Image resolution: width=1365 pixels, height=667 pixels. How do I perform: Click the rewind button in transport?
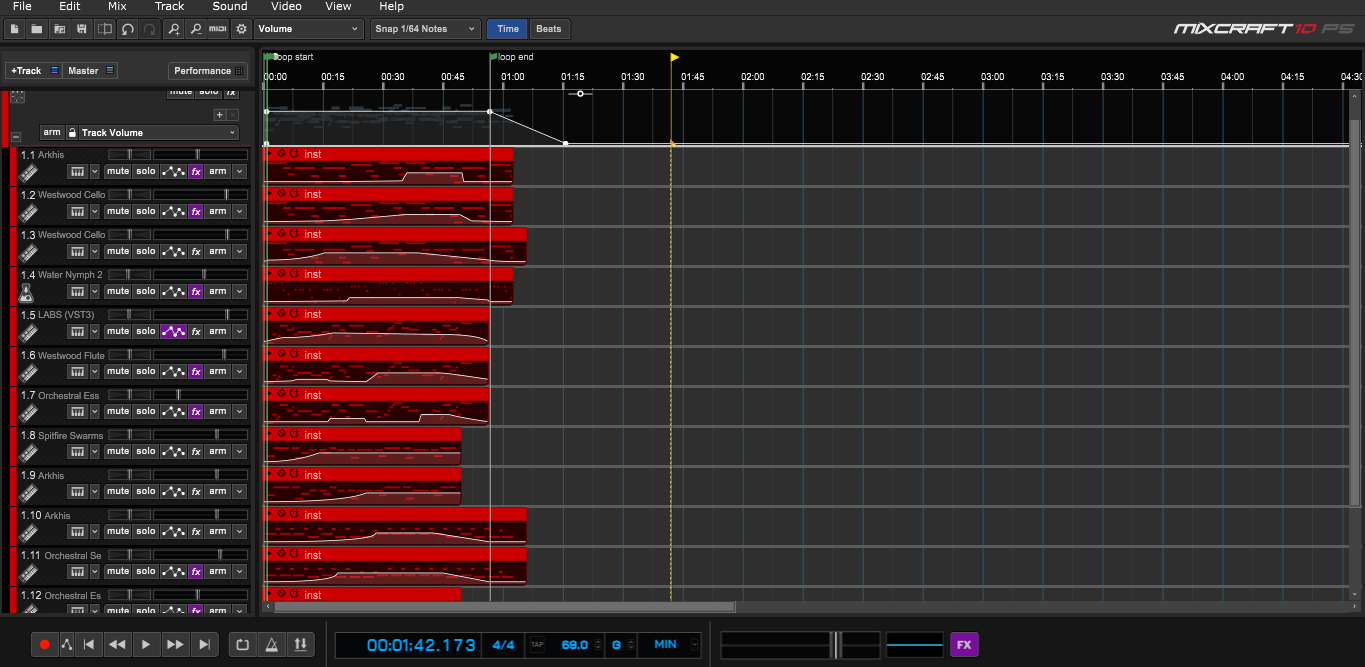tap(117, 645)
